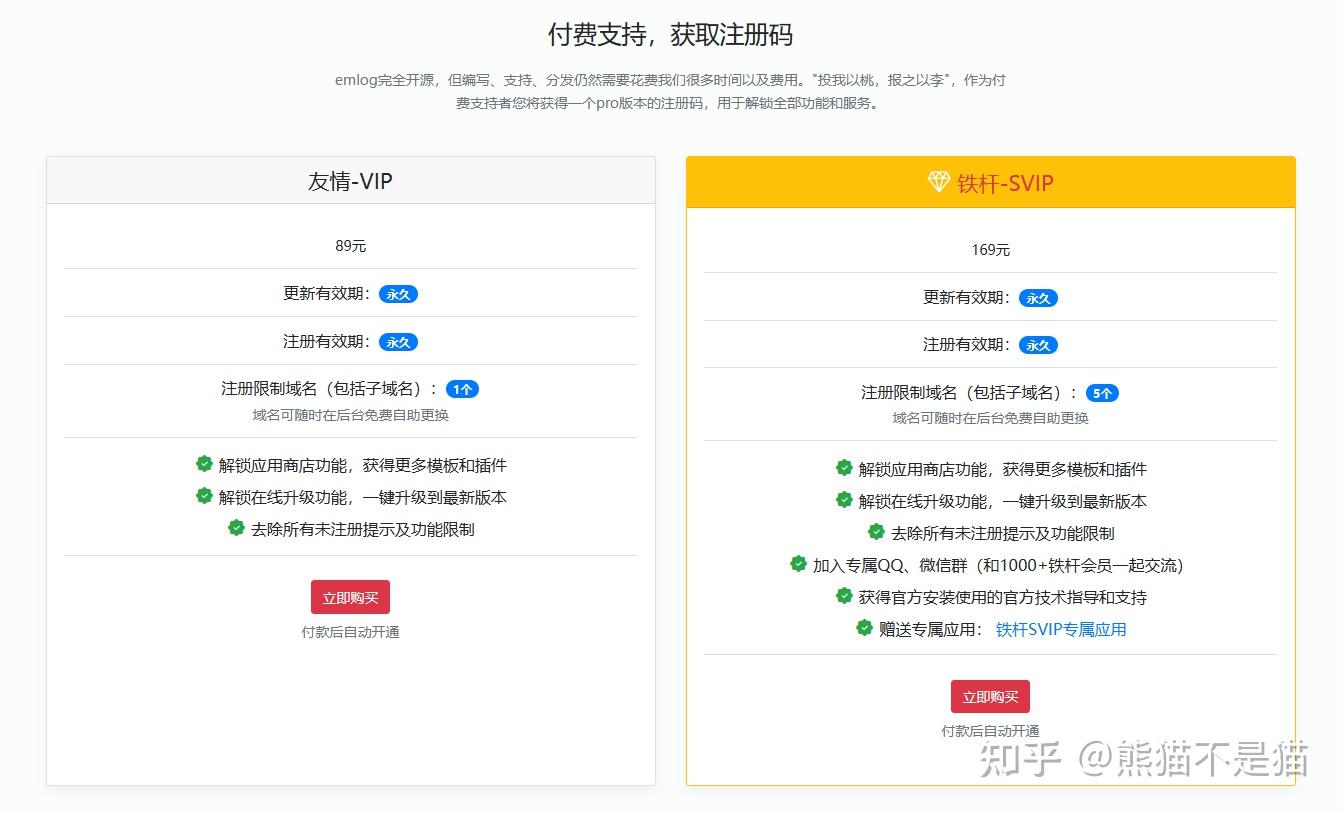Click 立即购买 on the 友情-VIP card
This screenshot has width=1343, height=814.
click(349, 596)
